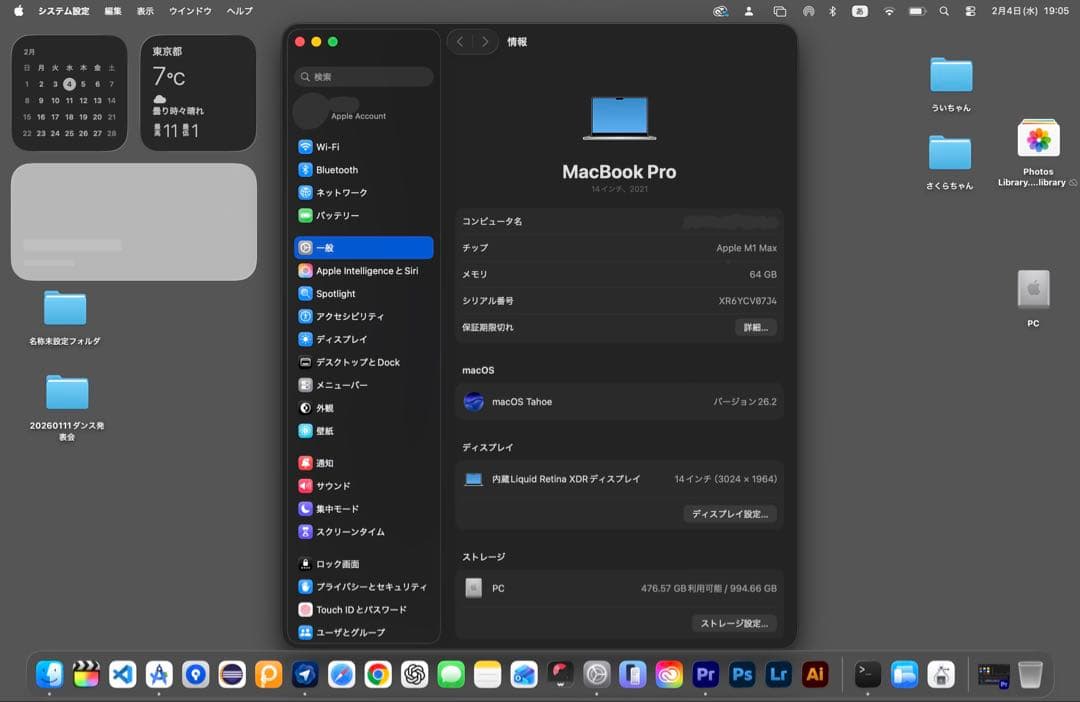Launch Premiere Pro from the Dock
The height and width of the screenshot is (702, 1080).
click(706, 675)
